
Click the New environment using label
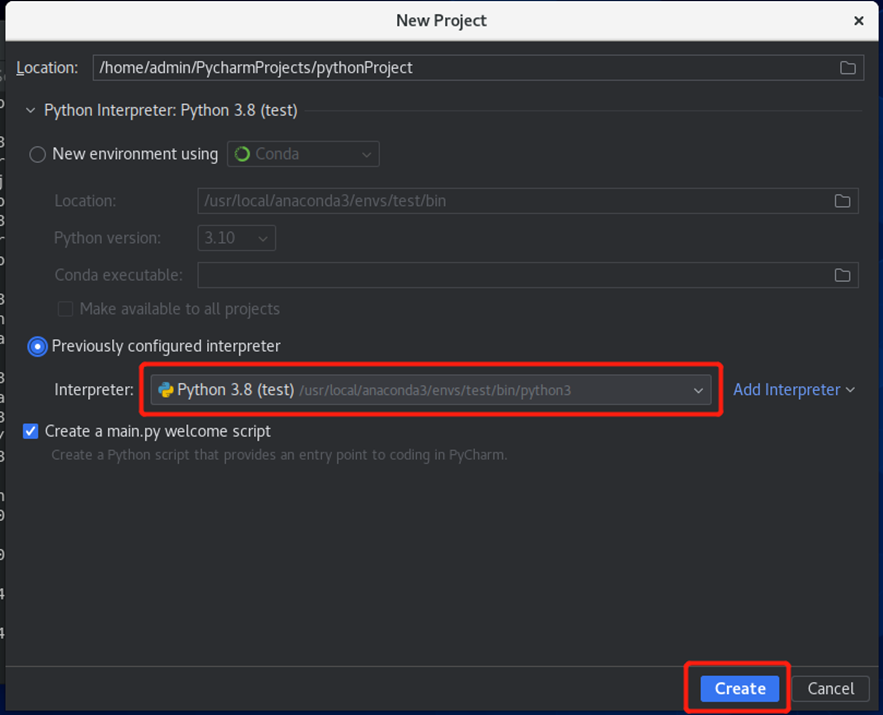[135, 154]
